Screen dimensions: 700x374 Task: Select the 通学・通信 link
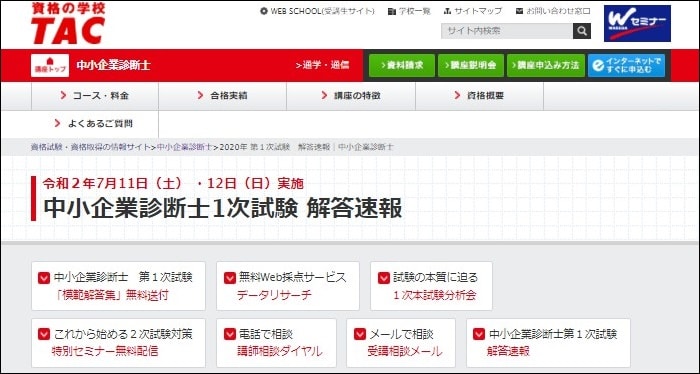[322, 65]
